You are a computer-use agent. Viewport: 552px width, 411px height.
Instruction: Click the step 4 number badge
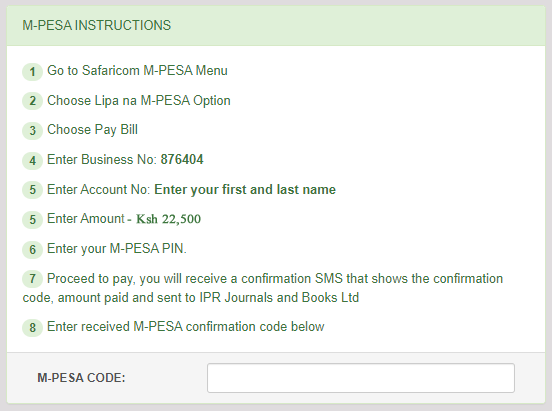32,161
